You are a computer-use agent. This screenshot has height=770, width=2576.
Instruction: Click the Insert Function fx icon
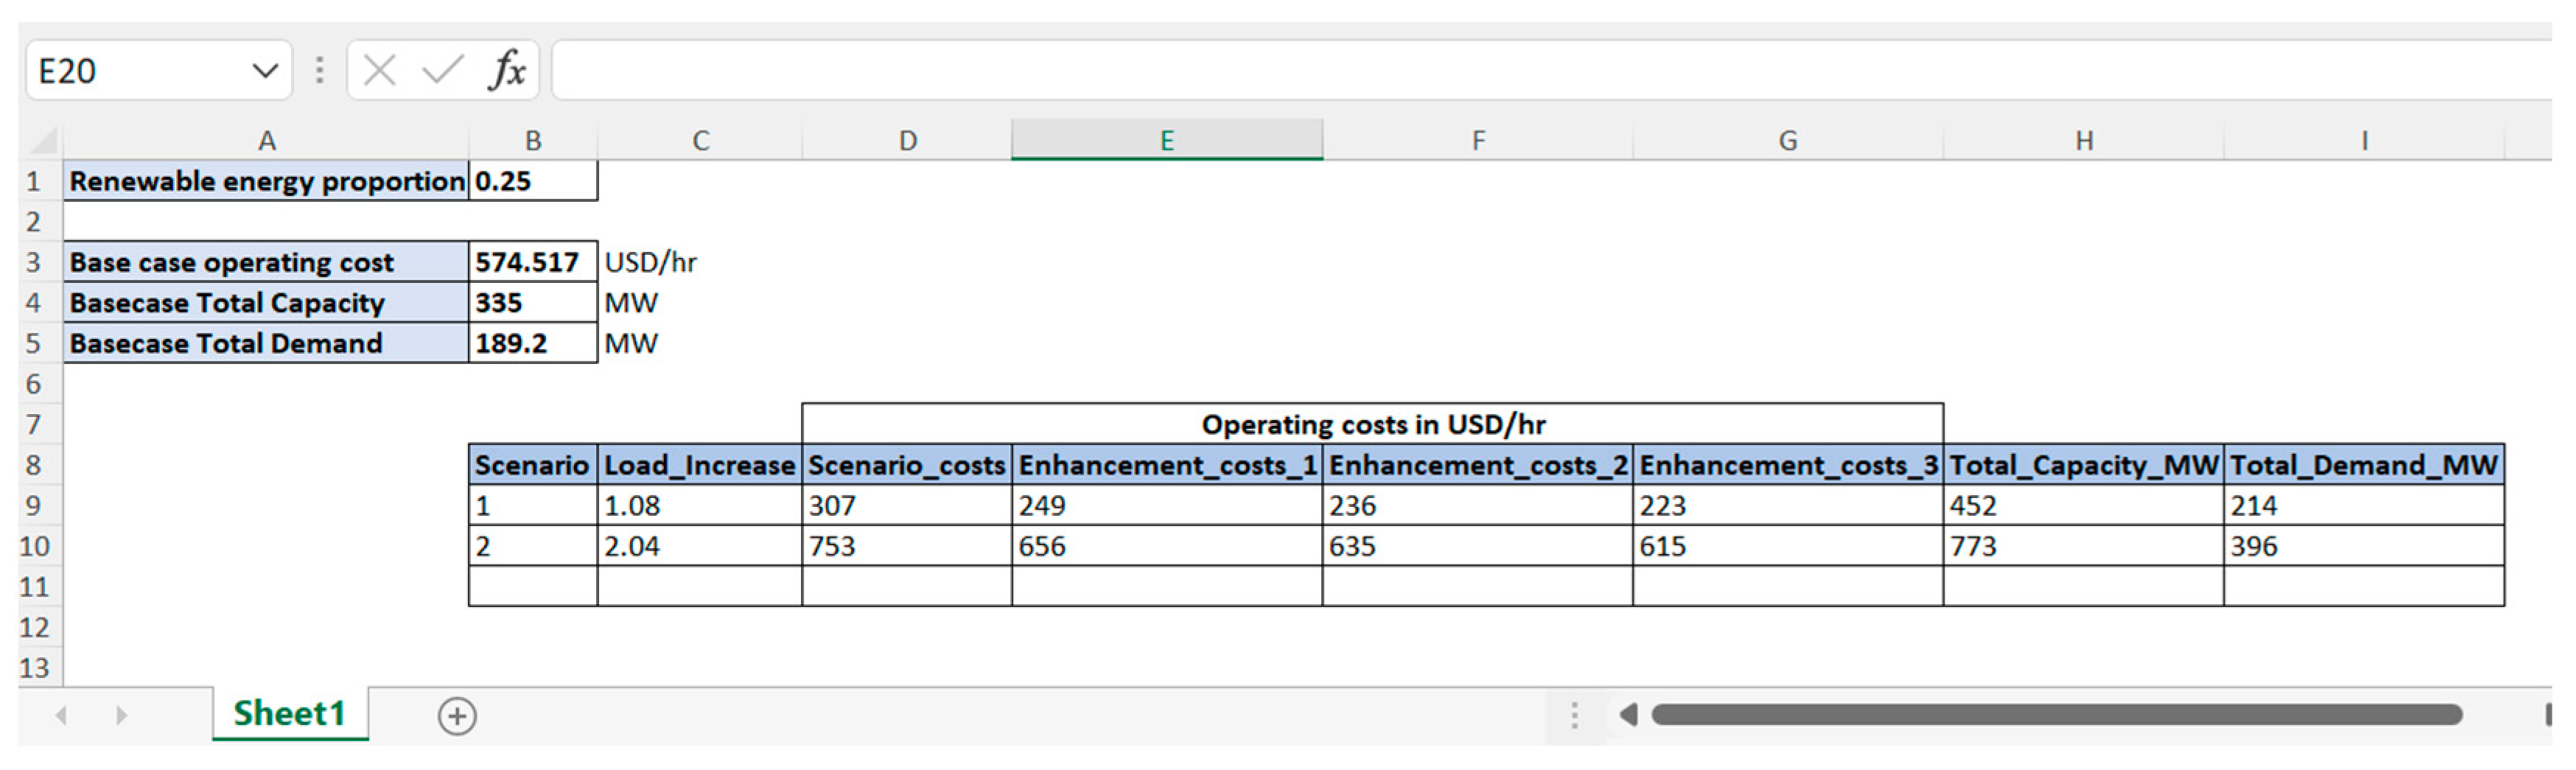507,71
